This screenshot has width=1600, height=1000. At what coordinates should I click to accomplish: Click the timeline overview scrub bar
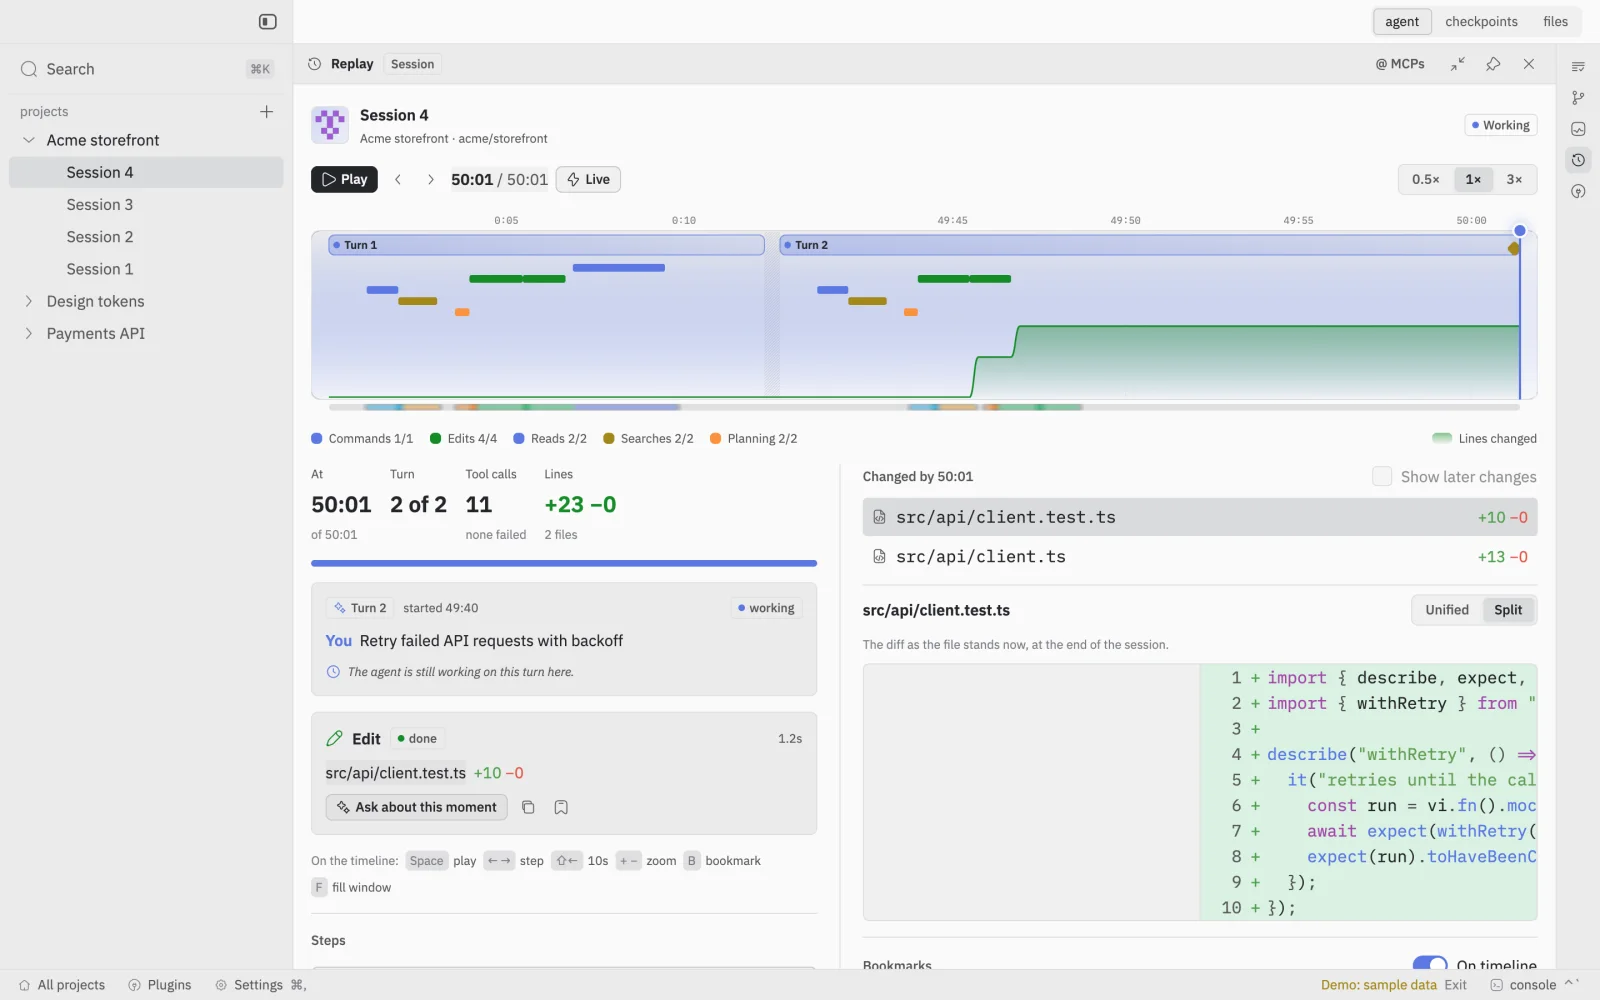tap(924, 407)
